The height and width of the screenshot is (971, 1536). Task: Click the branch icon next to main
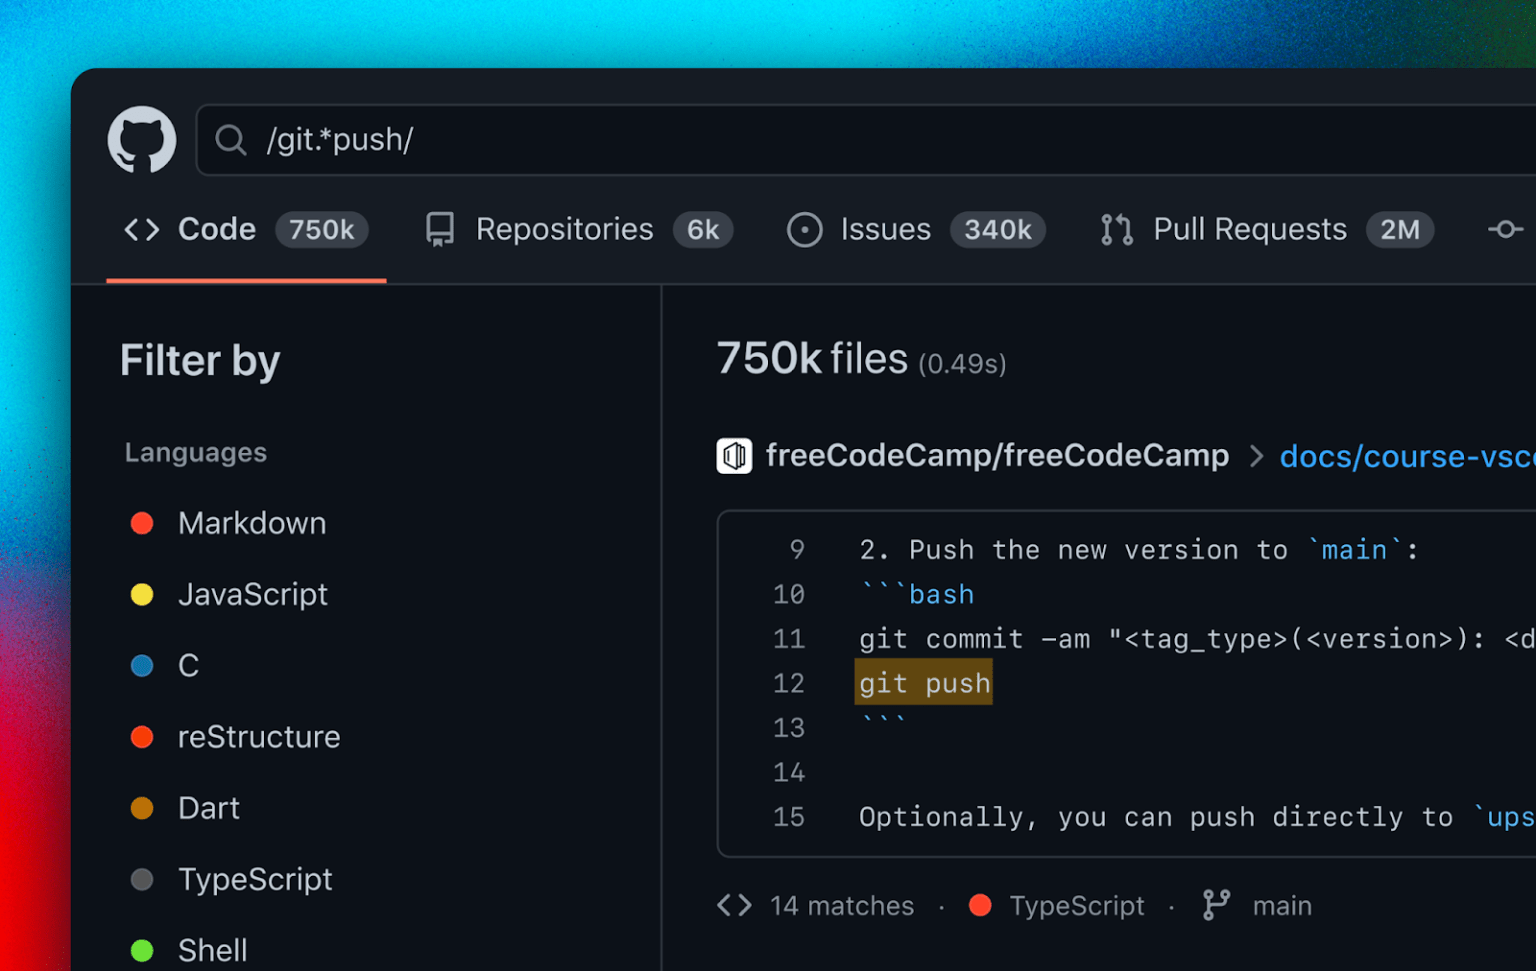[x=1215, y=903]
